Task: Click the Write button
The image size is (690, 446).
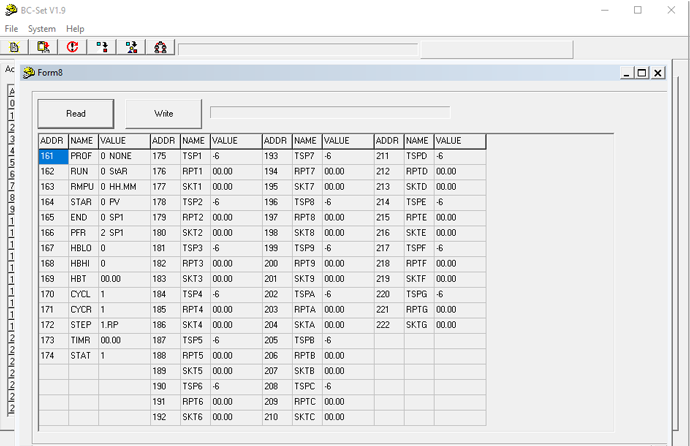Action: tap(164, 113)
